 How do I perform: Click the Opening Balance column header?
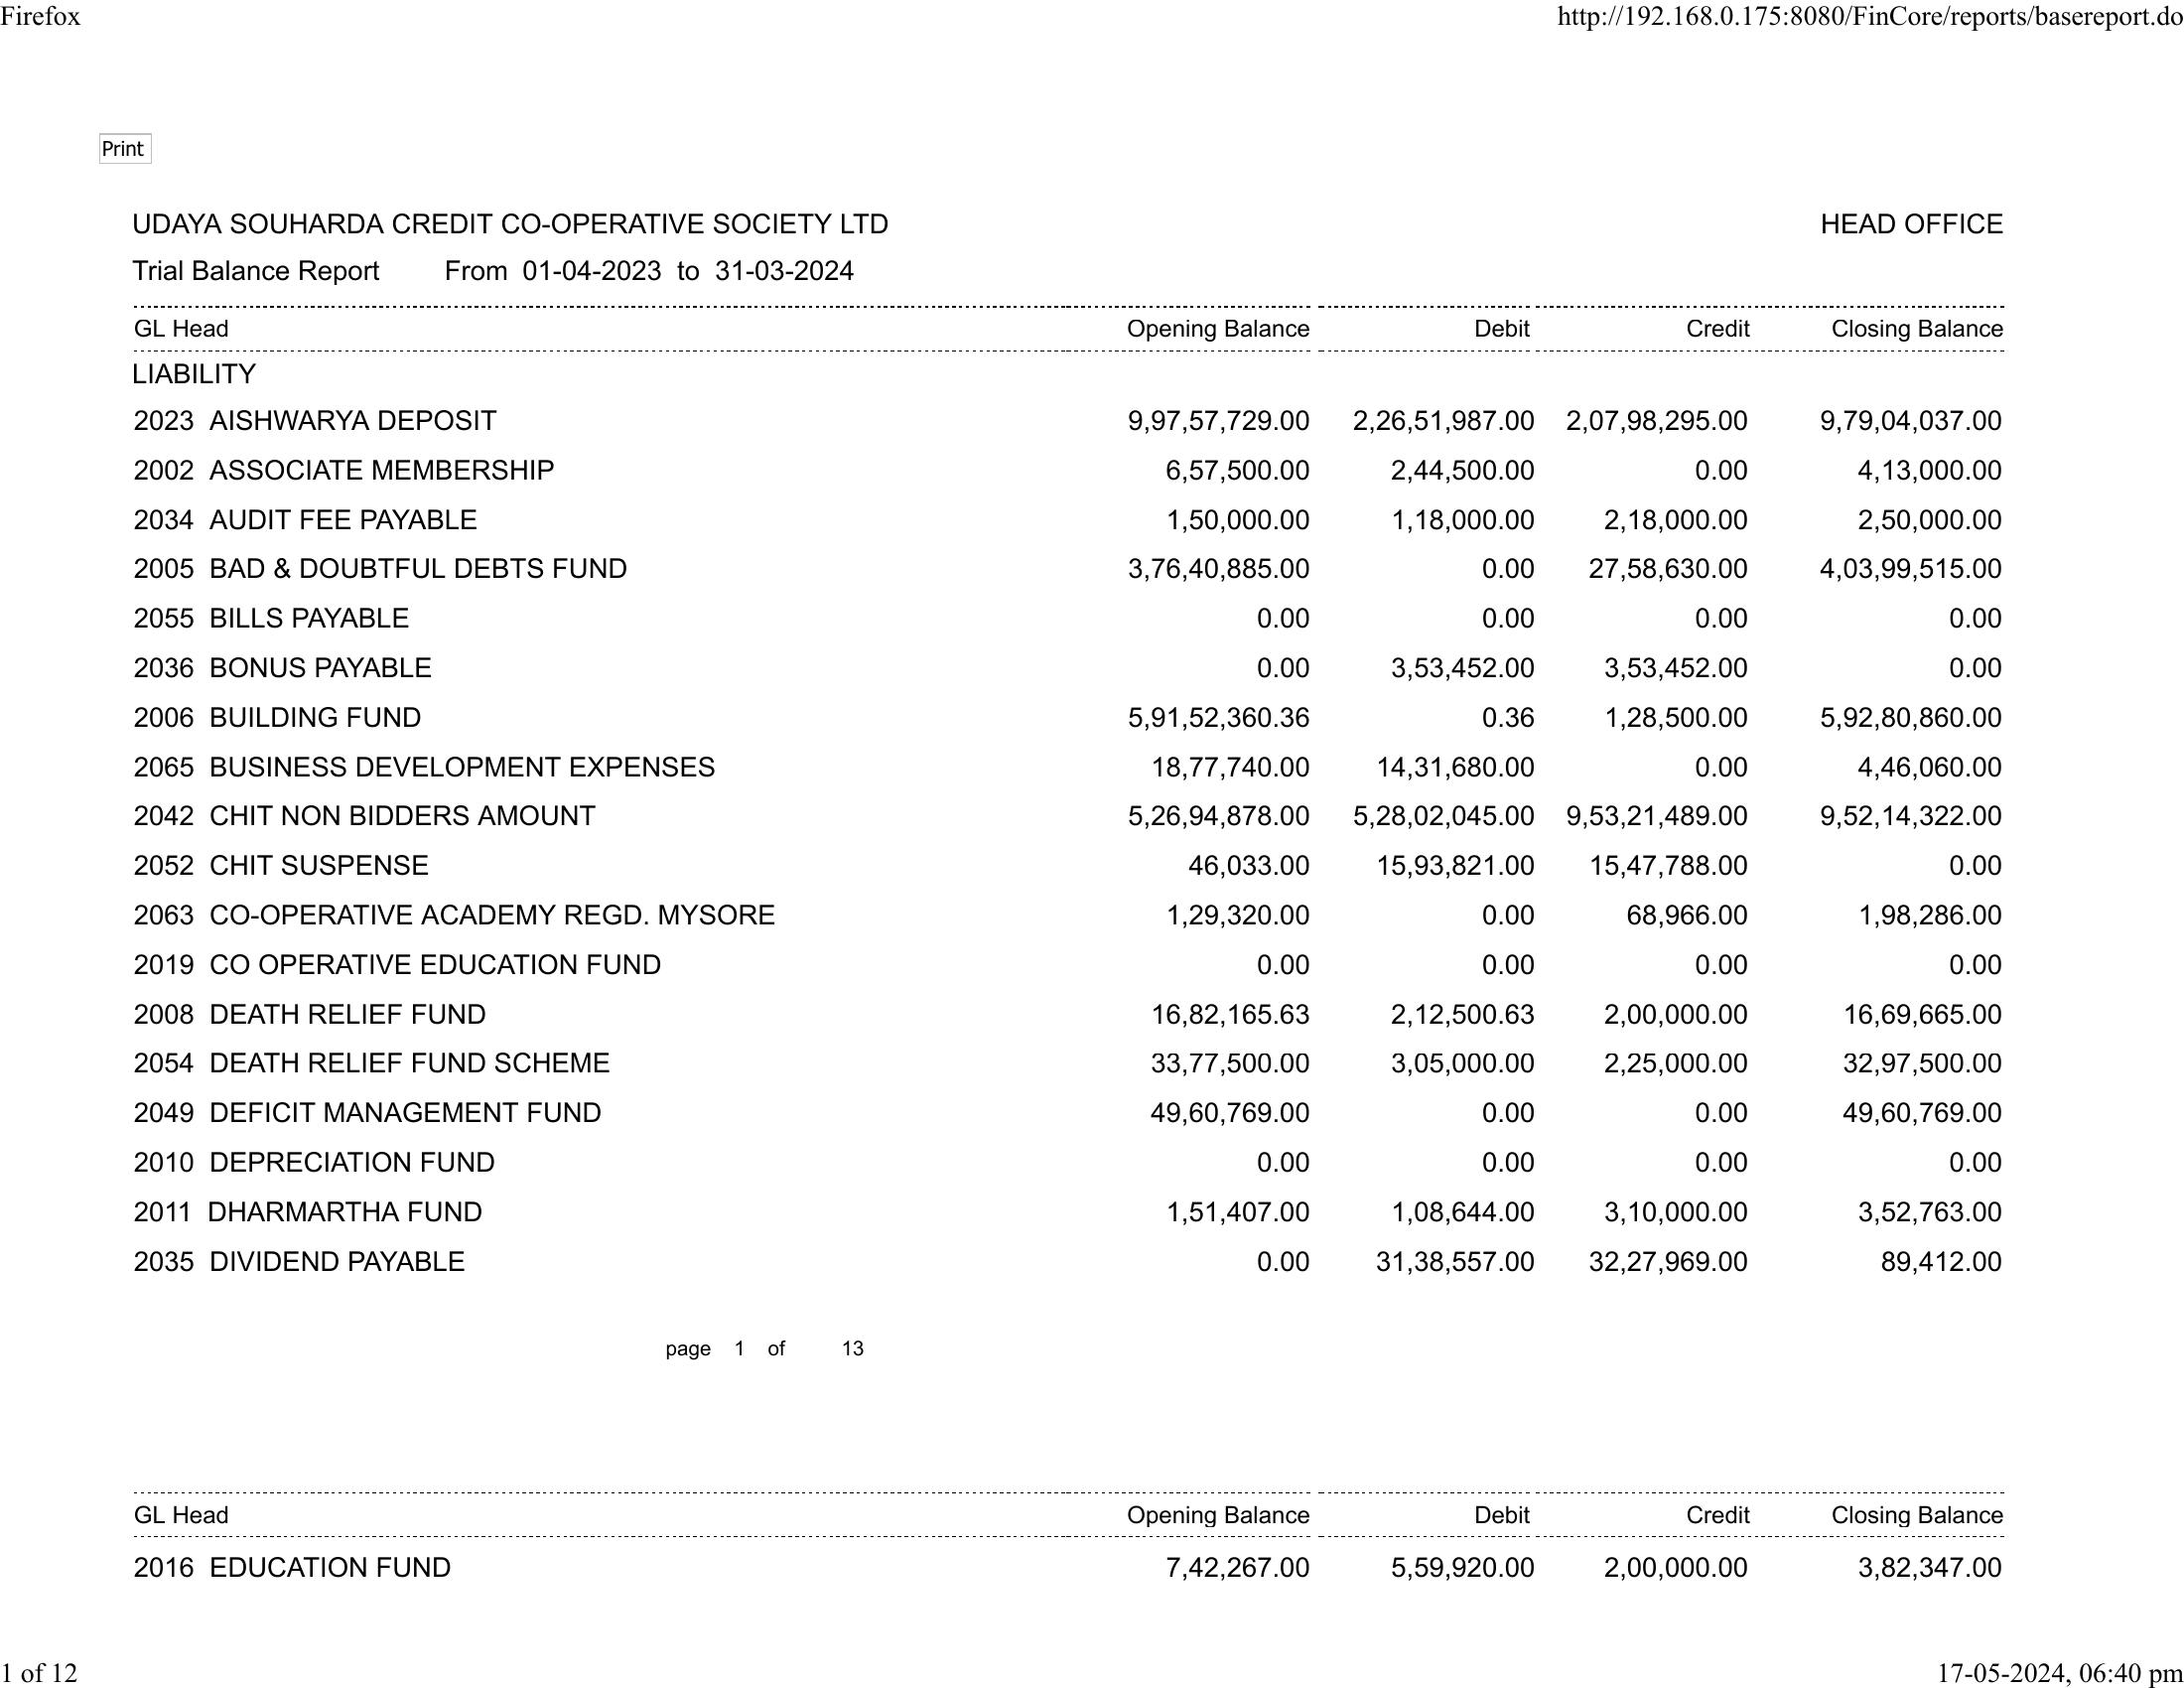click(x=1217, y=329)
